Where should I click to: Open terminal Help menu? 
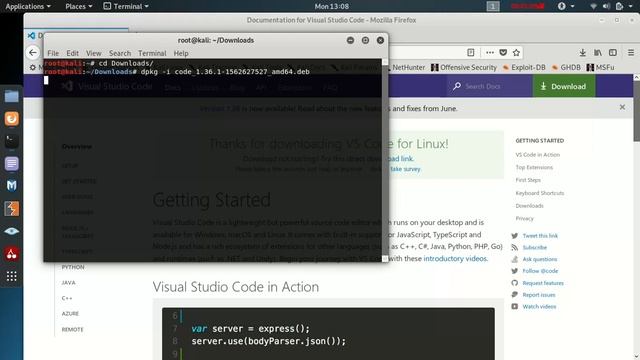(181, 53)
